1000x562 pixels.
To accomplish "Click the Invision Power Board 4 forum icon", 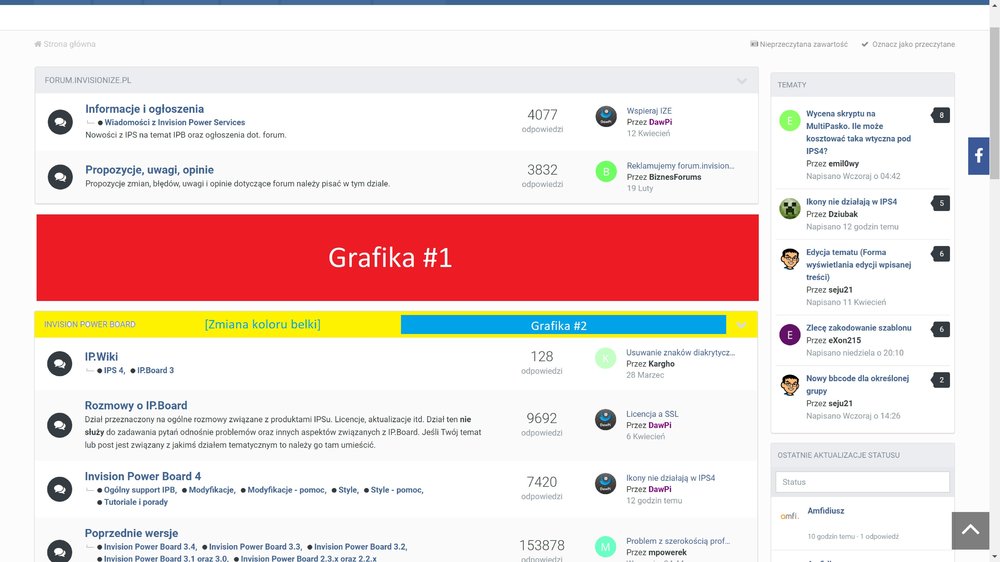I will click(x=60, y=489).
